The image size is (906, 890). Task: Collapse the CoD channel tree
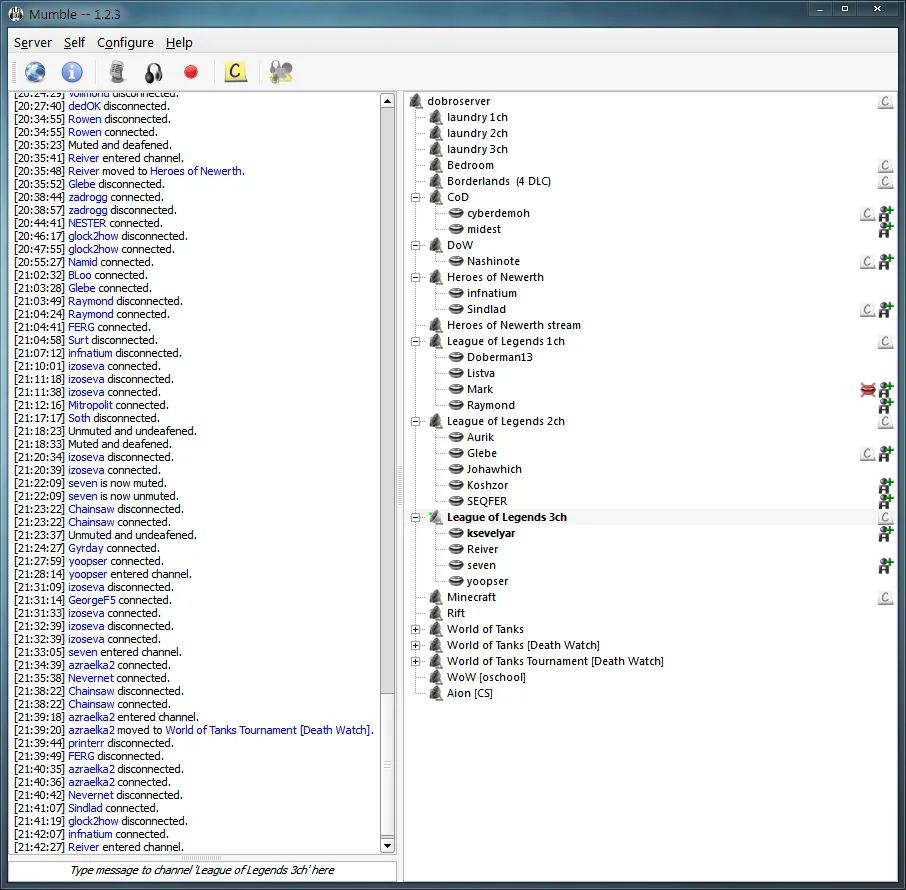pos(416,197)
